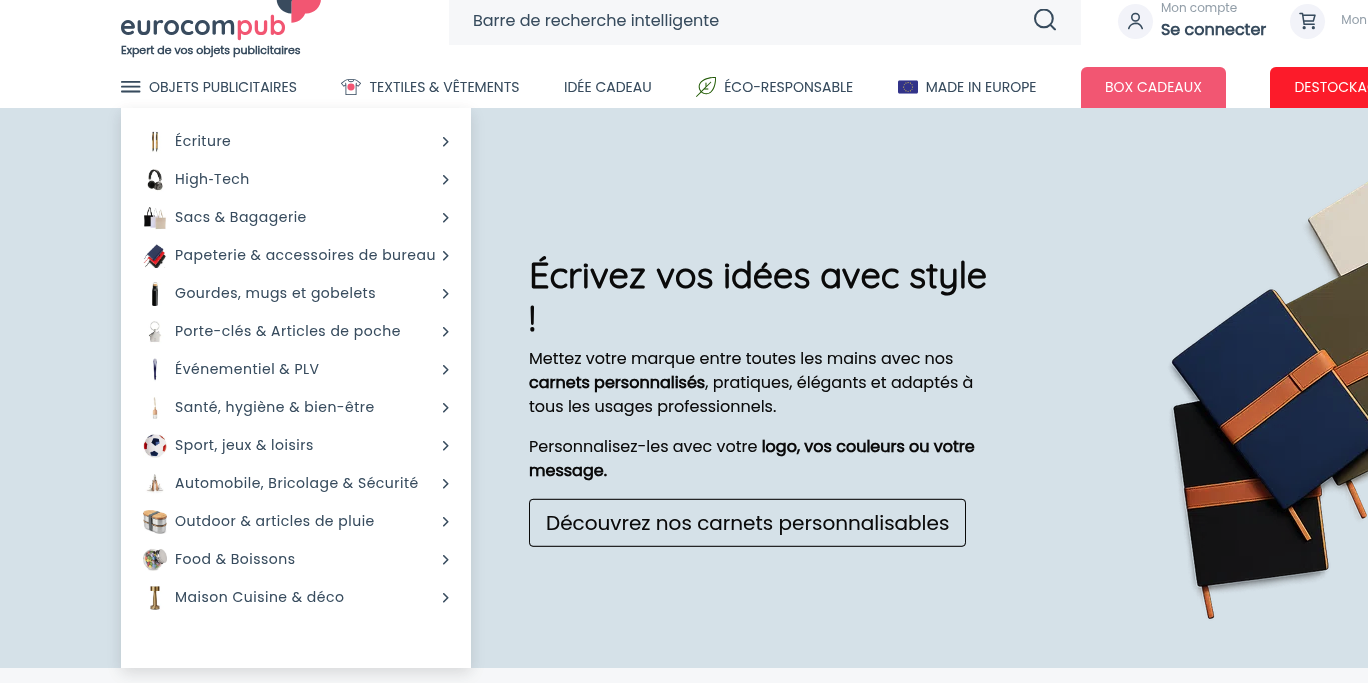This screenshot has height=683, width=1368.
Task: Click the hamburger menu icon
Action: tap(131, 87)
